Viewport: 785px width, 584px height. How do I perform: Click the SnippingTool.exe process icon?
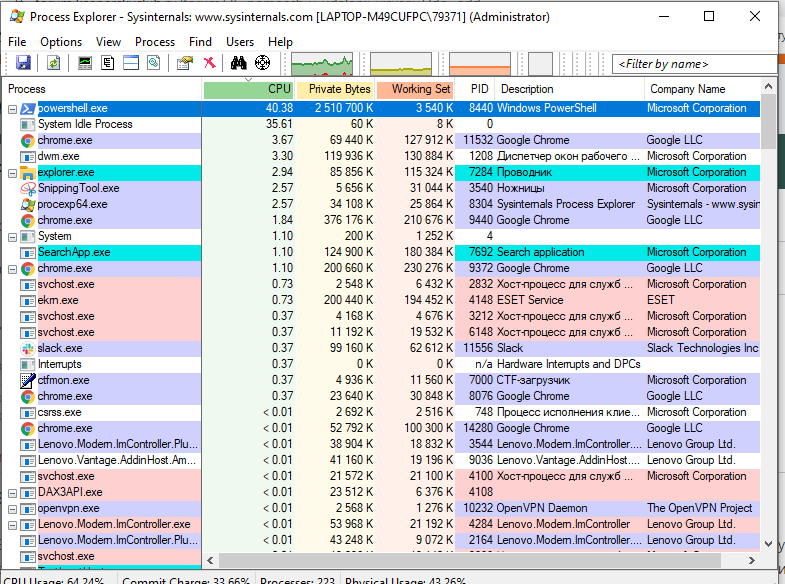click(x=28, y=188)
